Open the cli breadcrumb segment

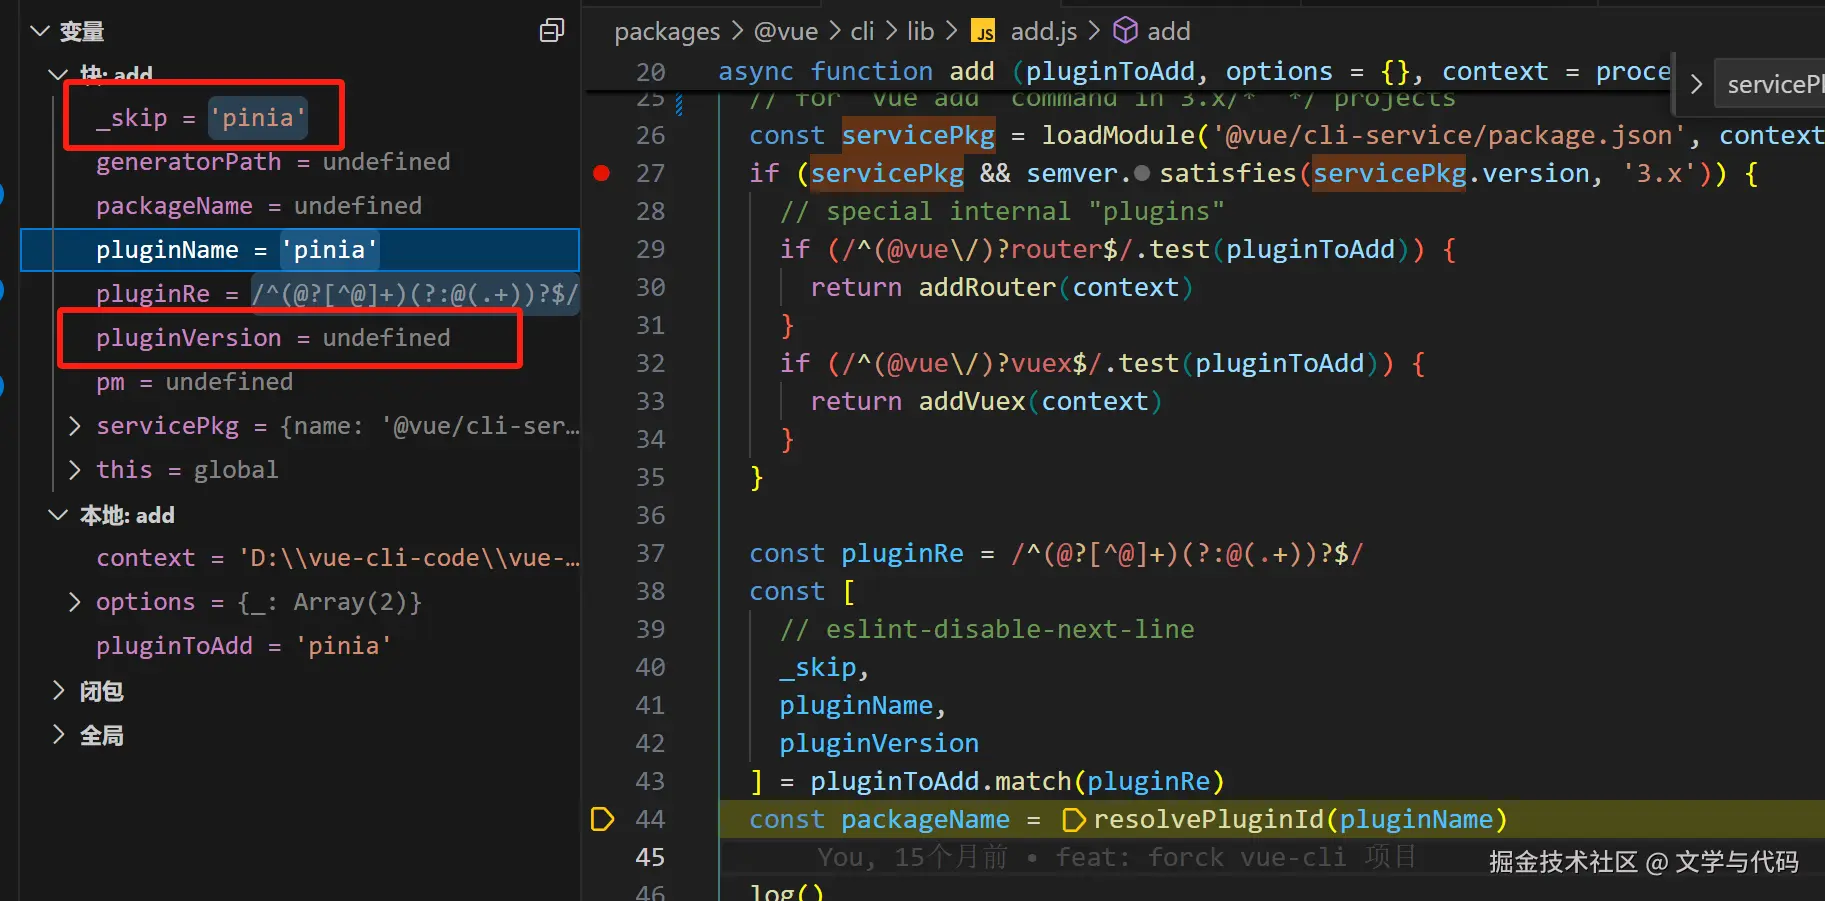[x=862, y=32]
